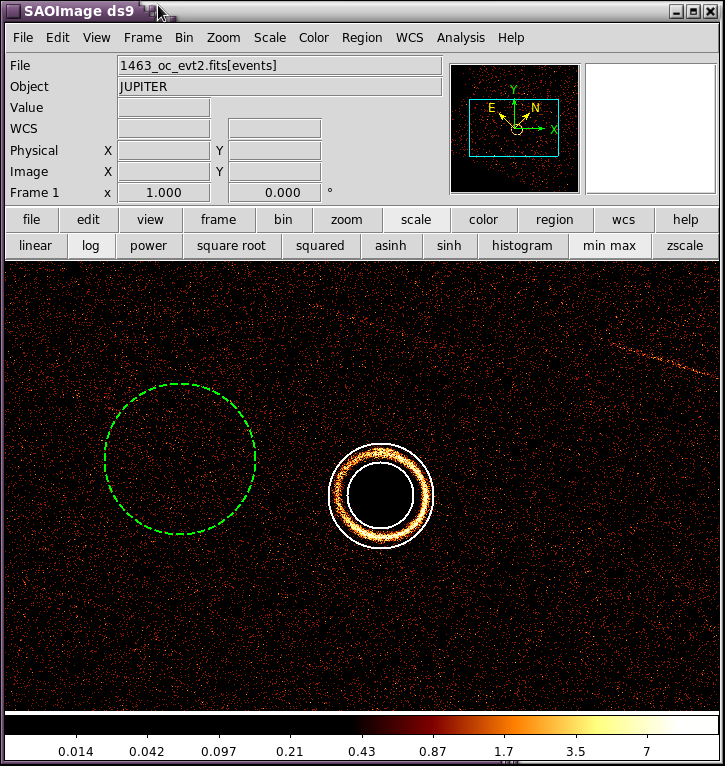Switch to the region button group
725x766 pixels.
(x=554, y=220)
